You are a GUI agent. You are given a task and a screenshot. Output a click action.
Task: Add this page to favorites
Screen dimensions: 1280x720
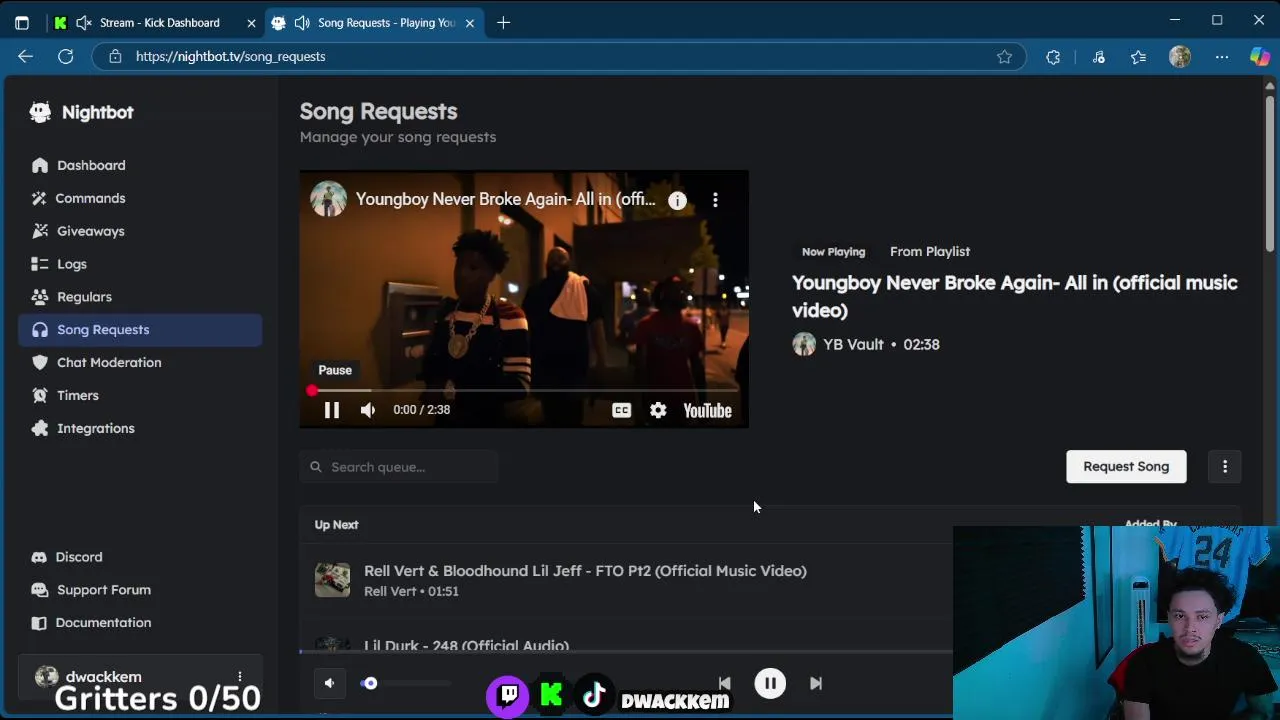1004,57
